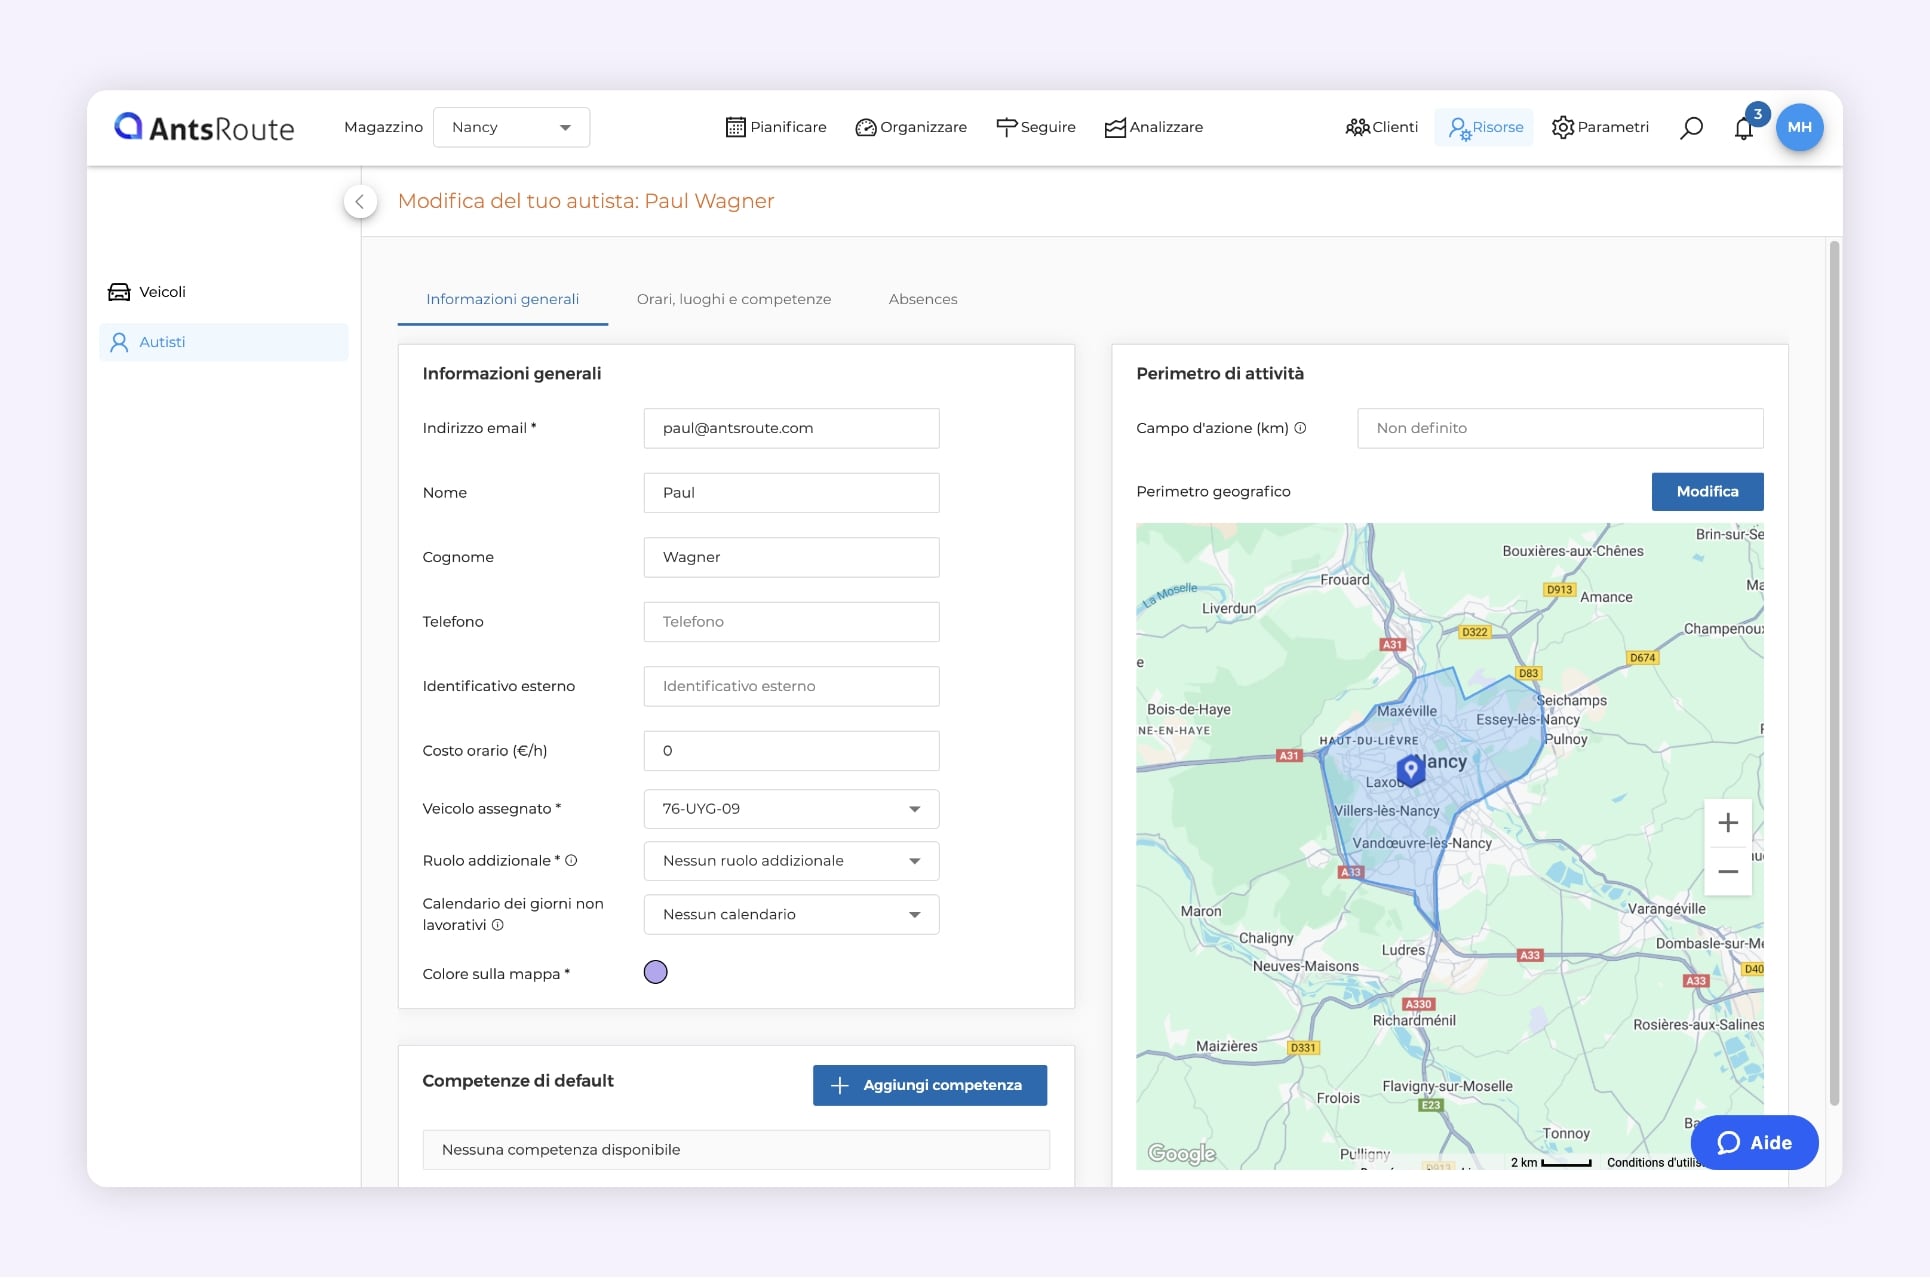Click the search magnifier icon
The image size is (1930, 1278).
click(x=1691, y=128)
